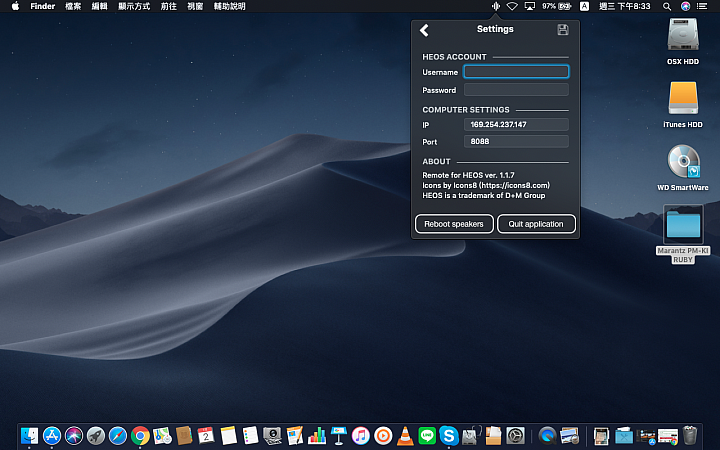Open Siri from the menu bar

coord(685,6)
